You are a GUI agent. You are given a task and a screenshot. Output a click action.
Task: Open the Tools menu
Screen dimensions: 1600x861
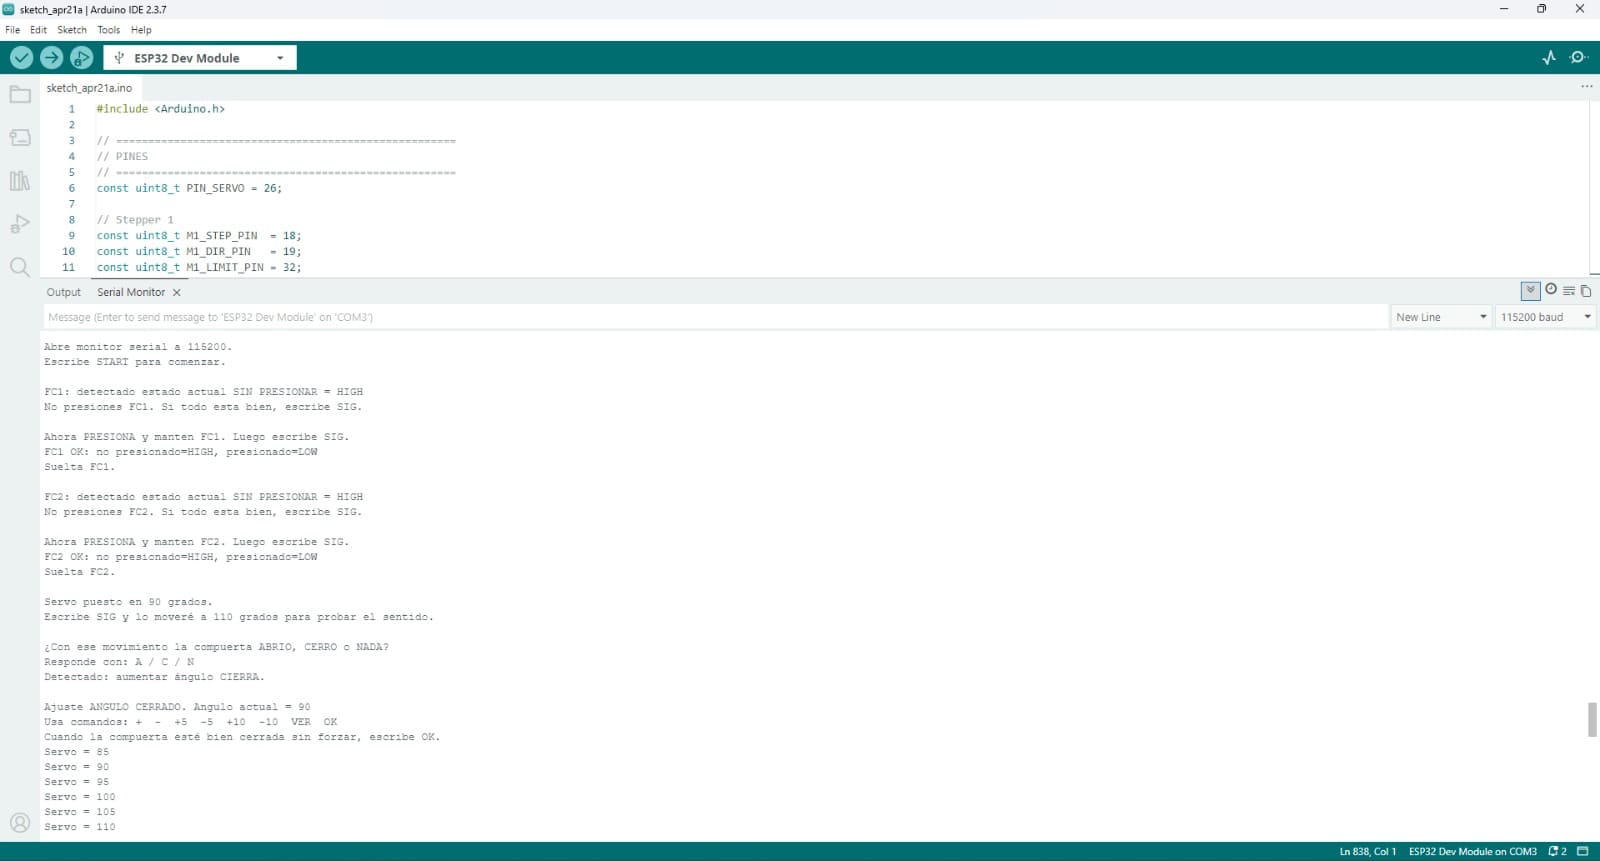(109, 30)
